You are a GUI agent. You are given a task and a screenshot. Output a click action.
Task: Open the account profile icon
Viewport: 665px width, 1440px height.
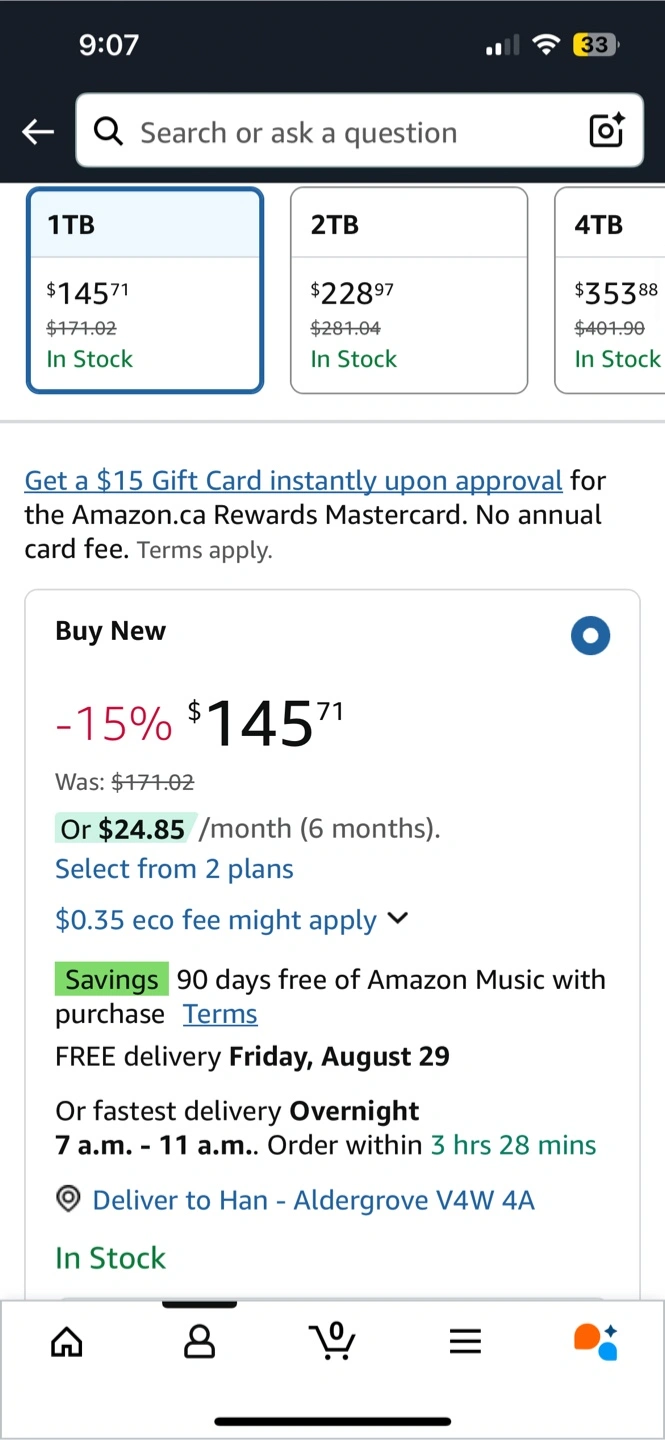(200, 1341)
